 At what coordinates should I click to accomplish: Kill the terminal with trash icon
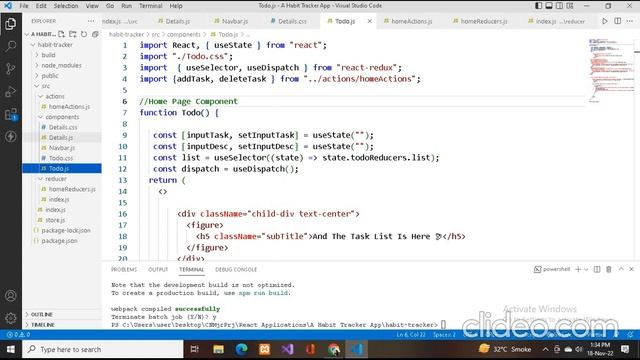[x=609, y=269]
